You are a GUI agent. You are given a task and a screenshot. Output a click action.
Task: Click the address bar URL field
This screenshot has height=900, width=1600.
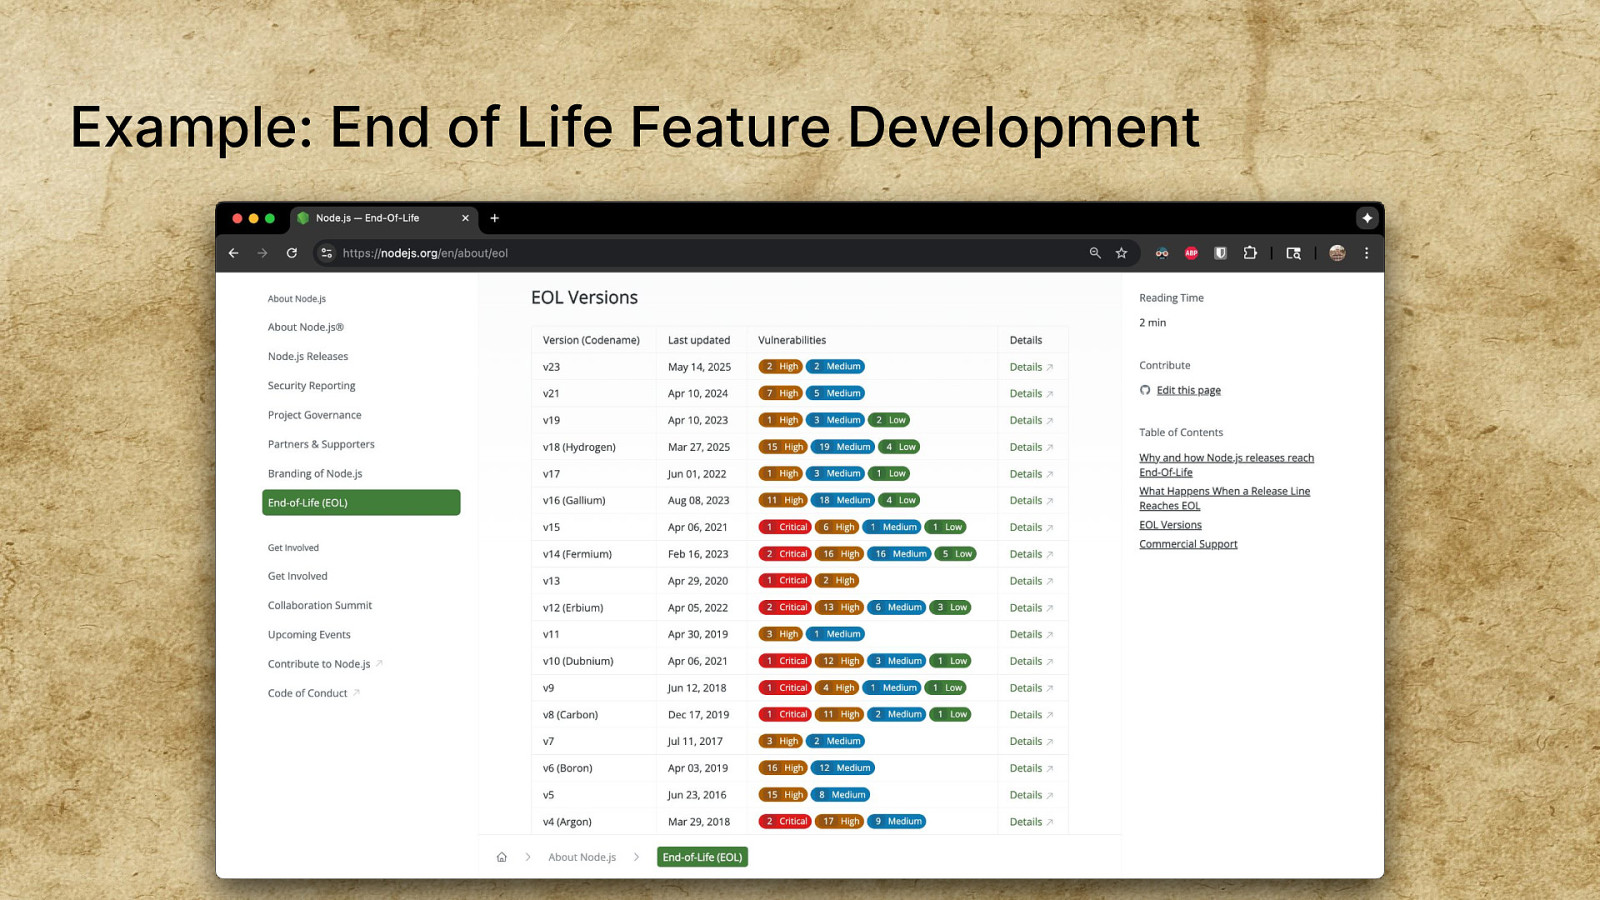point(700,253)
